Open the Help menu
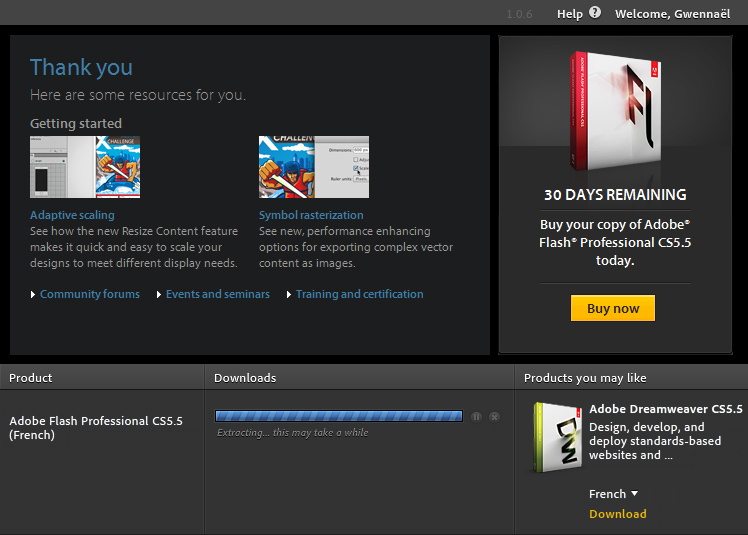The width and height of the screenshot is (748, 535). click(570, 14)
